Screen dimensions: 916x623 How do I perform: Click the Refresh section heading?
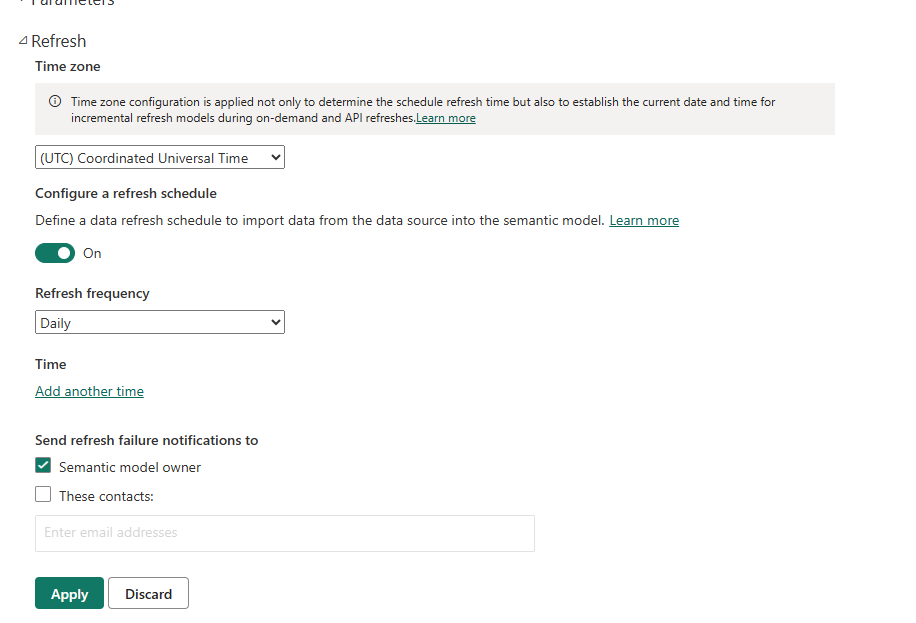[x=58, y=41]
